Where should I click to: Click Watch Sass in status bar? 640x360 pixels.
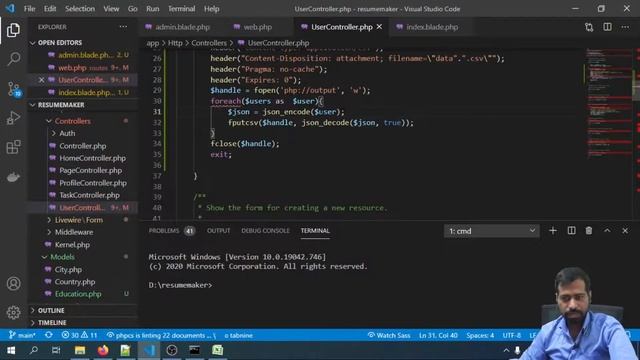point(389,335)
